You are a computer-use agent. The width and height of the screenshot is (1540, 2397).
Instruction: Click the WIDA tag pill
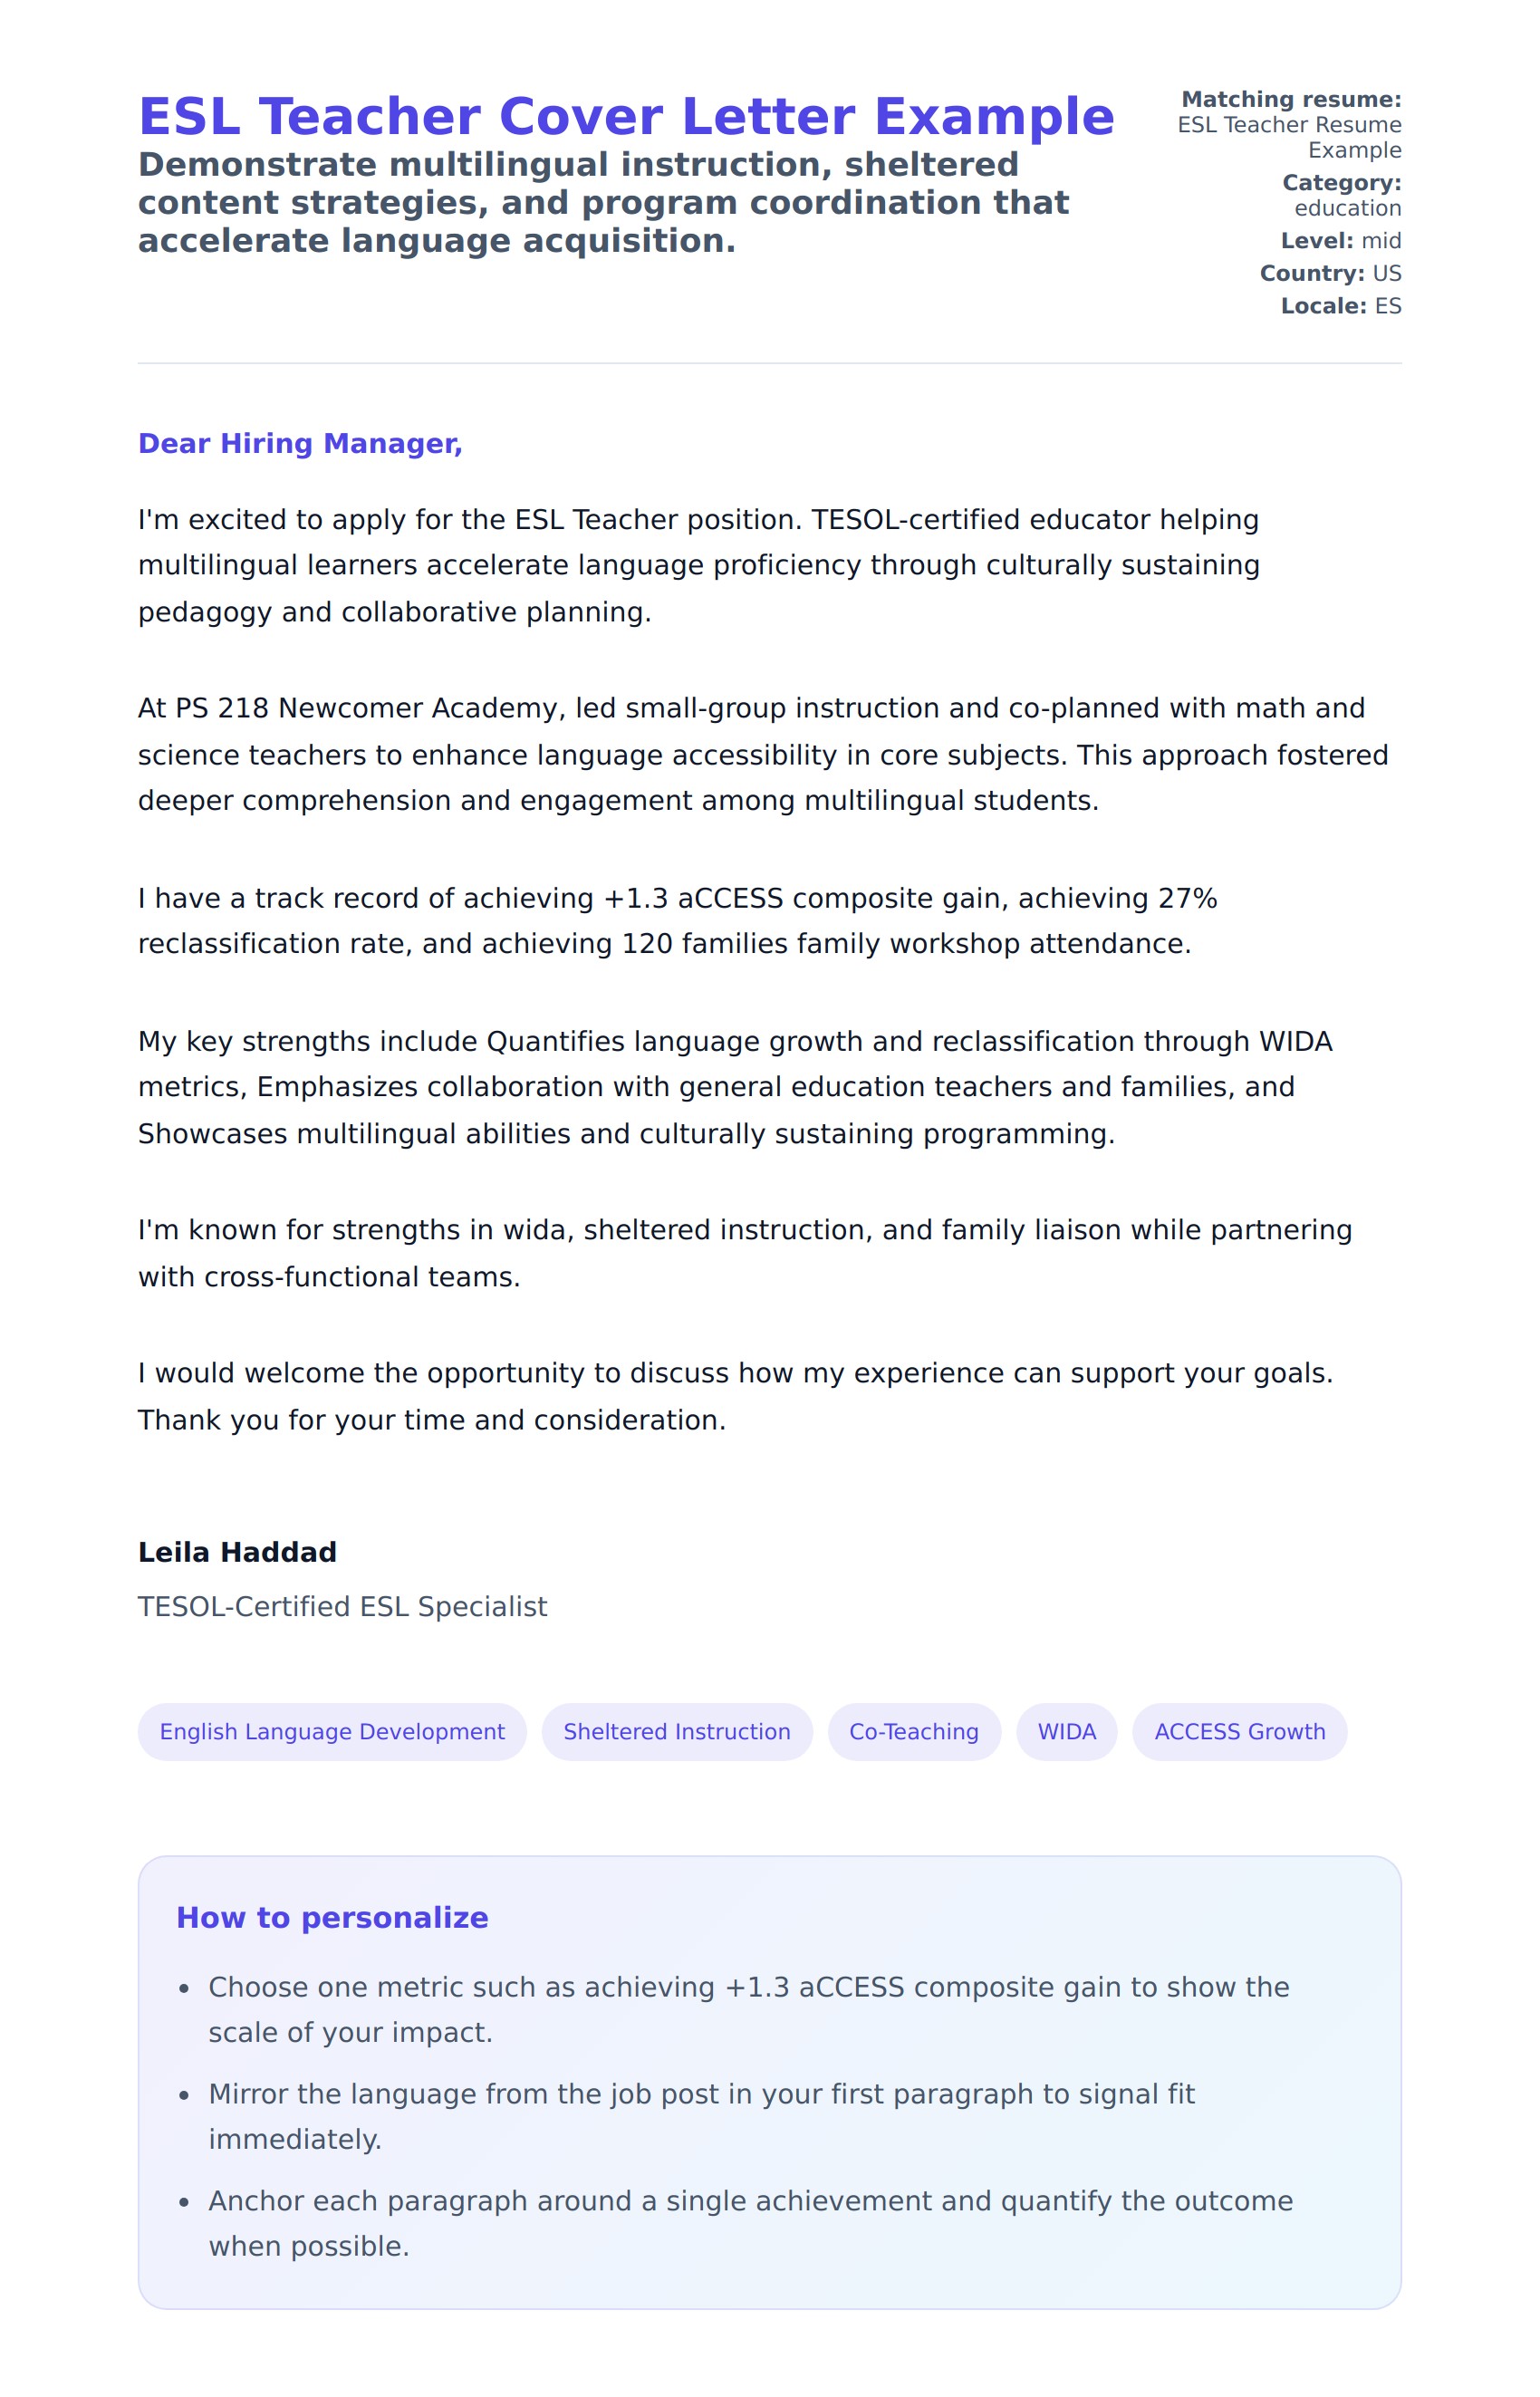tap(1066, 1731)
